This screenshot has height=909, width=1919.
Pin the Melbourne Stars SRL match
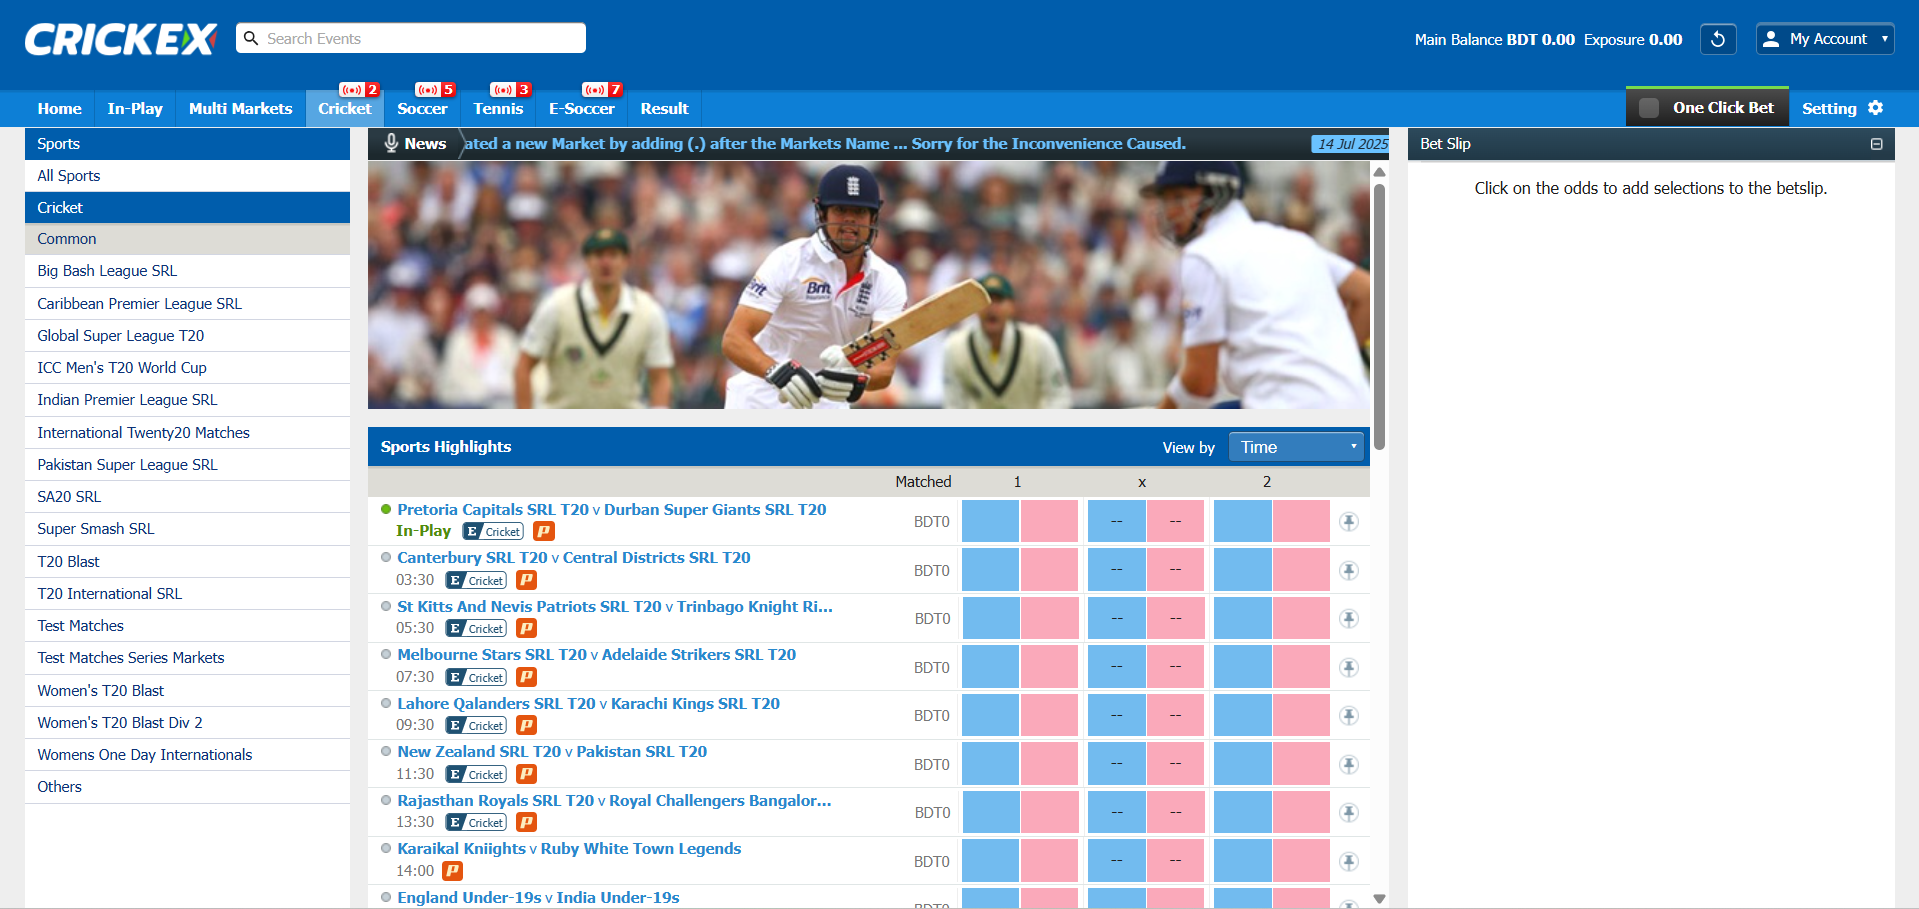(x=1349, y=666)
